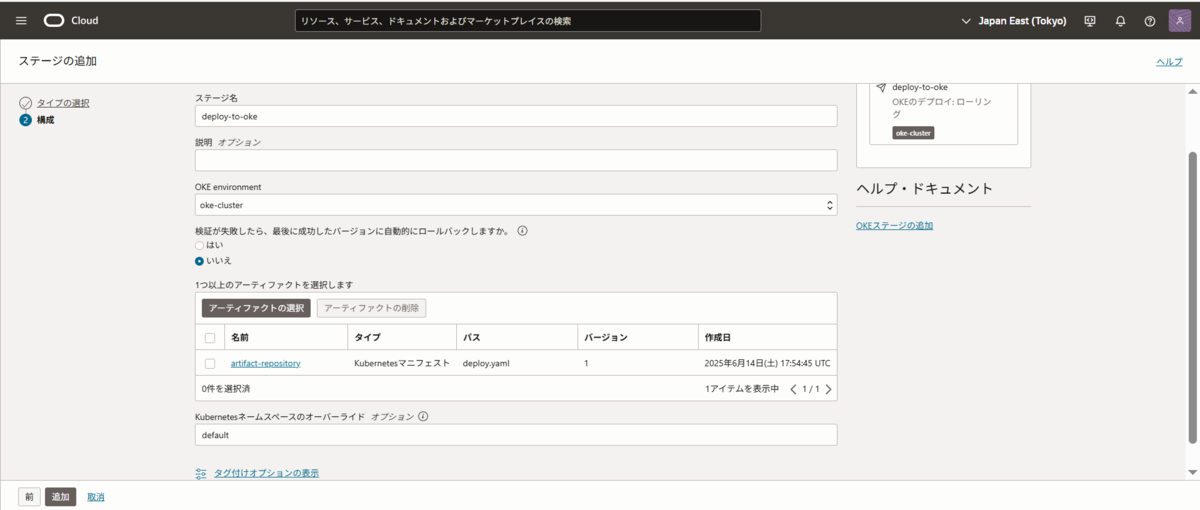Viewport: 1200px width, 510px height.
Task: Click the 'deploy-to-oke' stage card title
Action: (x=920, y=88)
